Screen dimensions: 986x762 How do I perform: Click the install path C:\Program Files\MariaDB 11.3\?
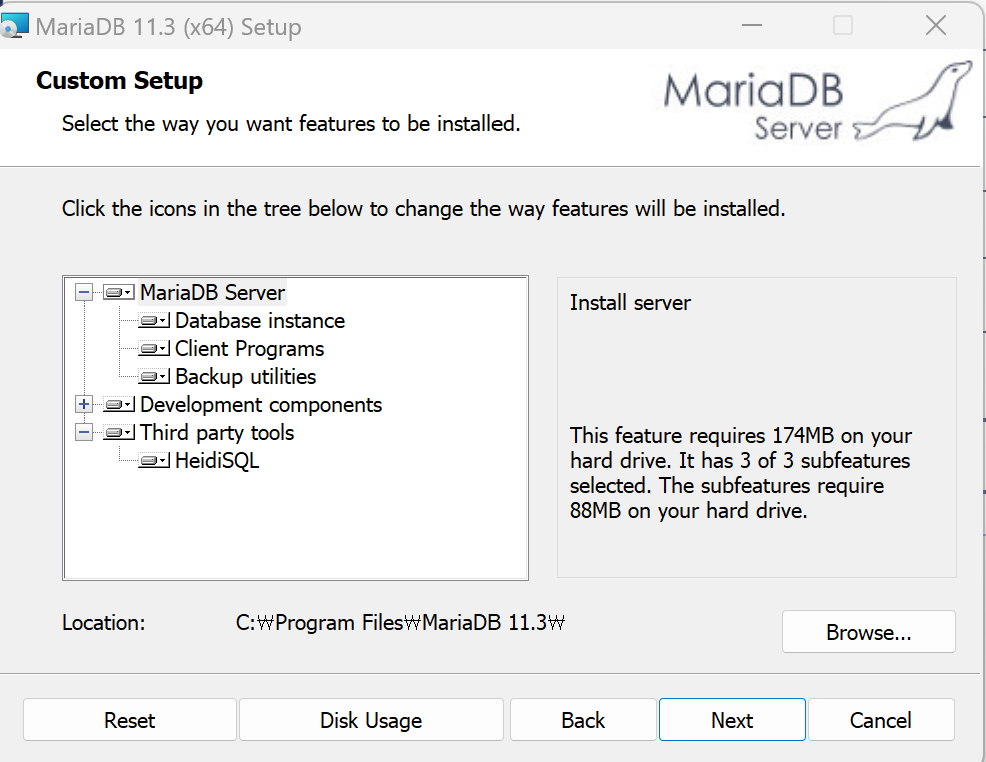click(x=401, y=622)
